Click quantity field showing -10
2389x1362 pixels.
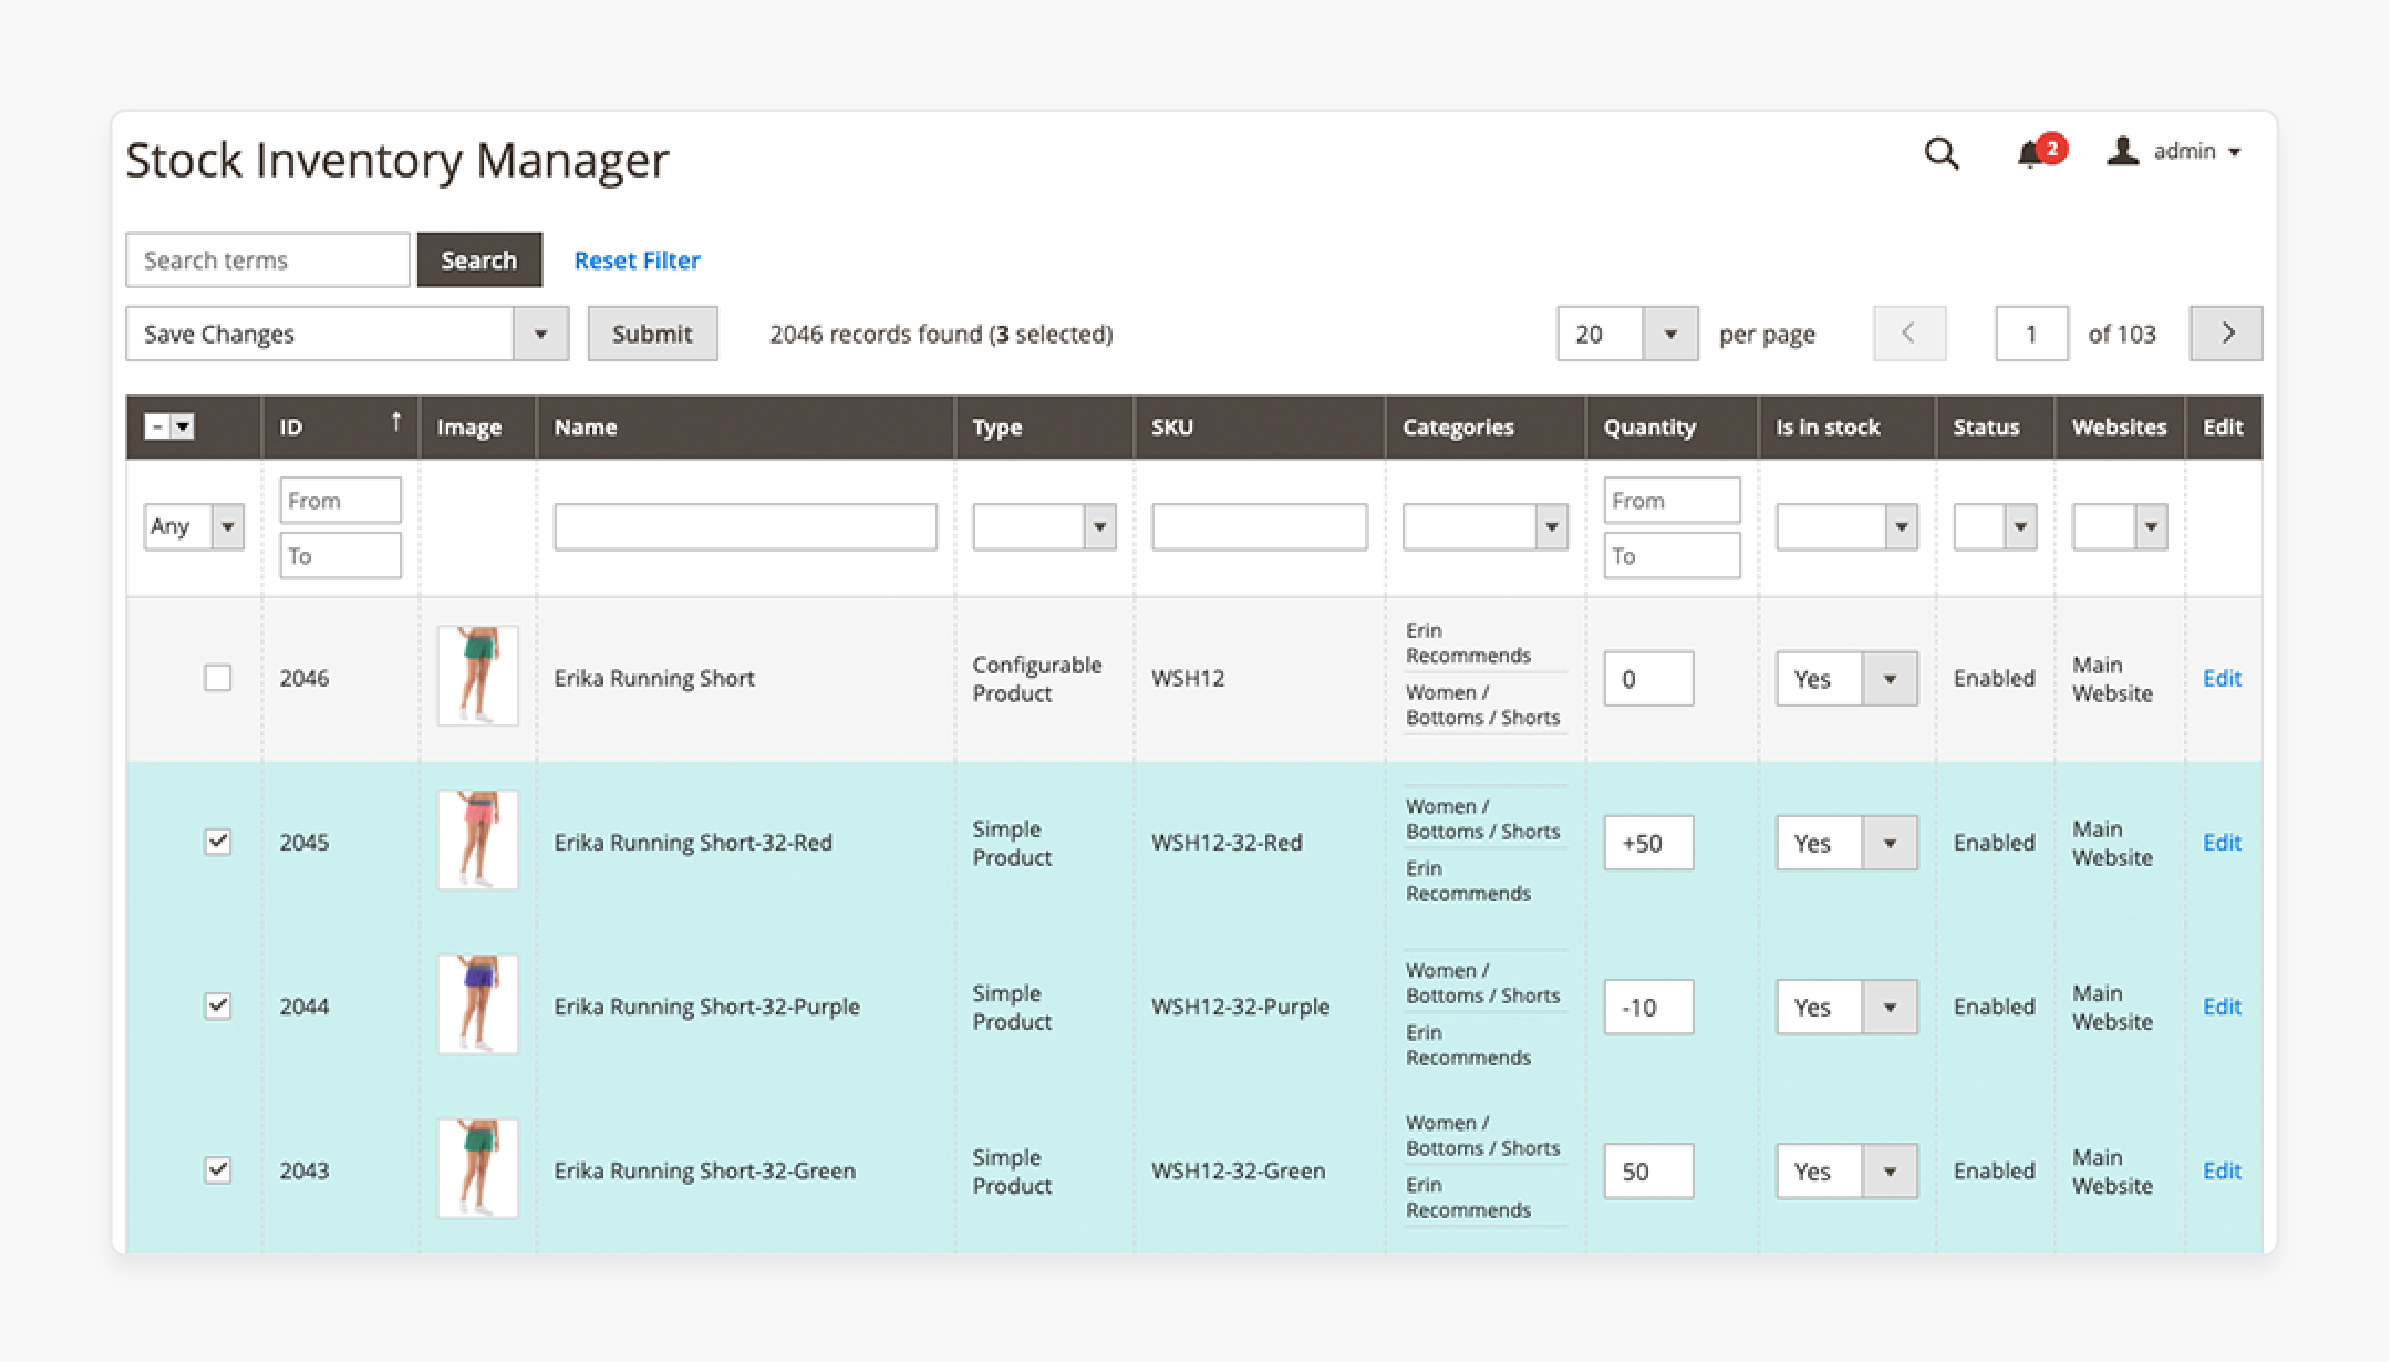1649,1007
